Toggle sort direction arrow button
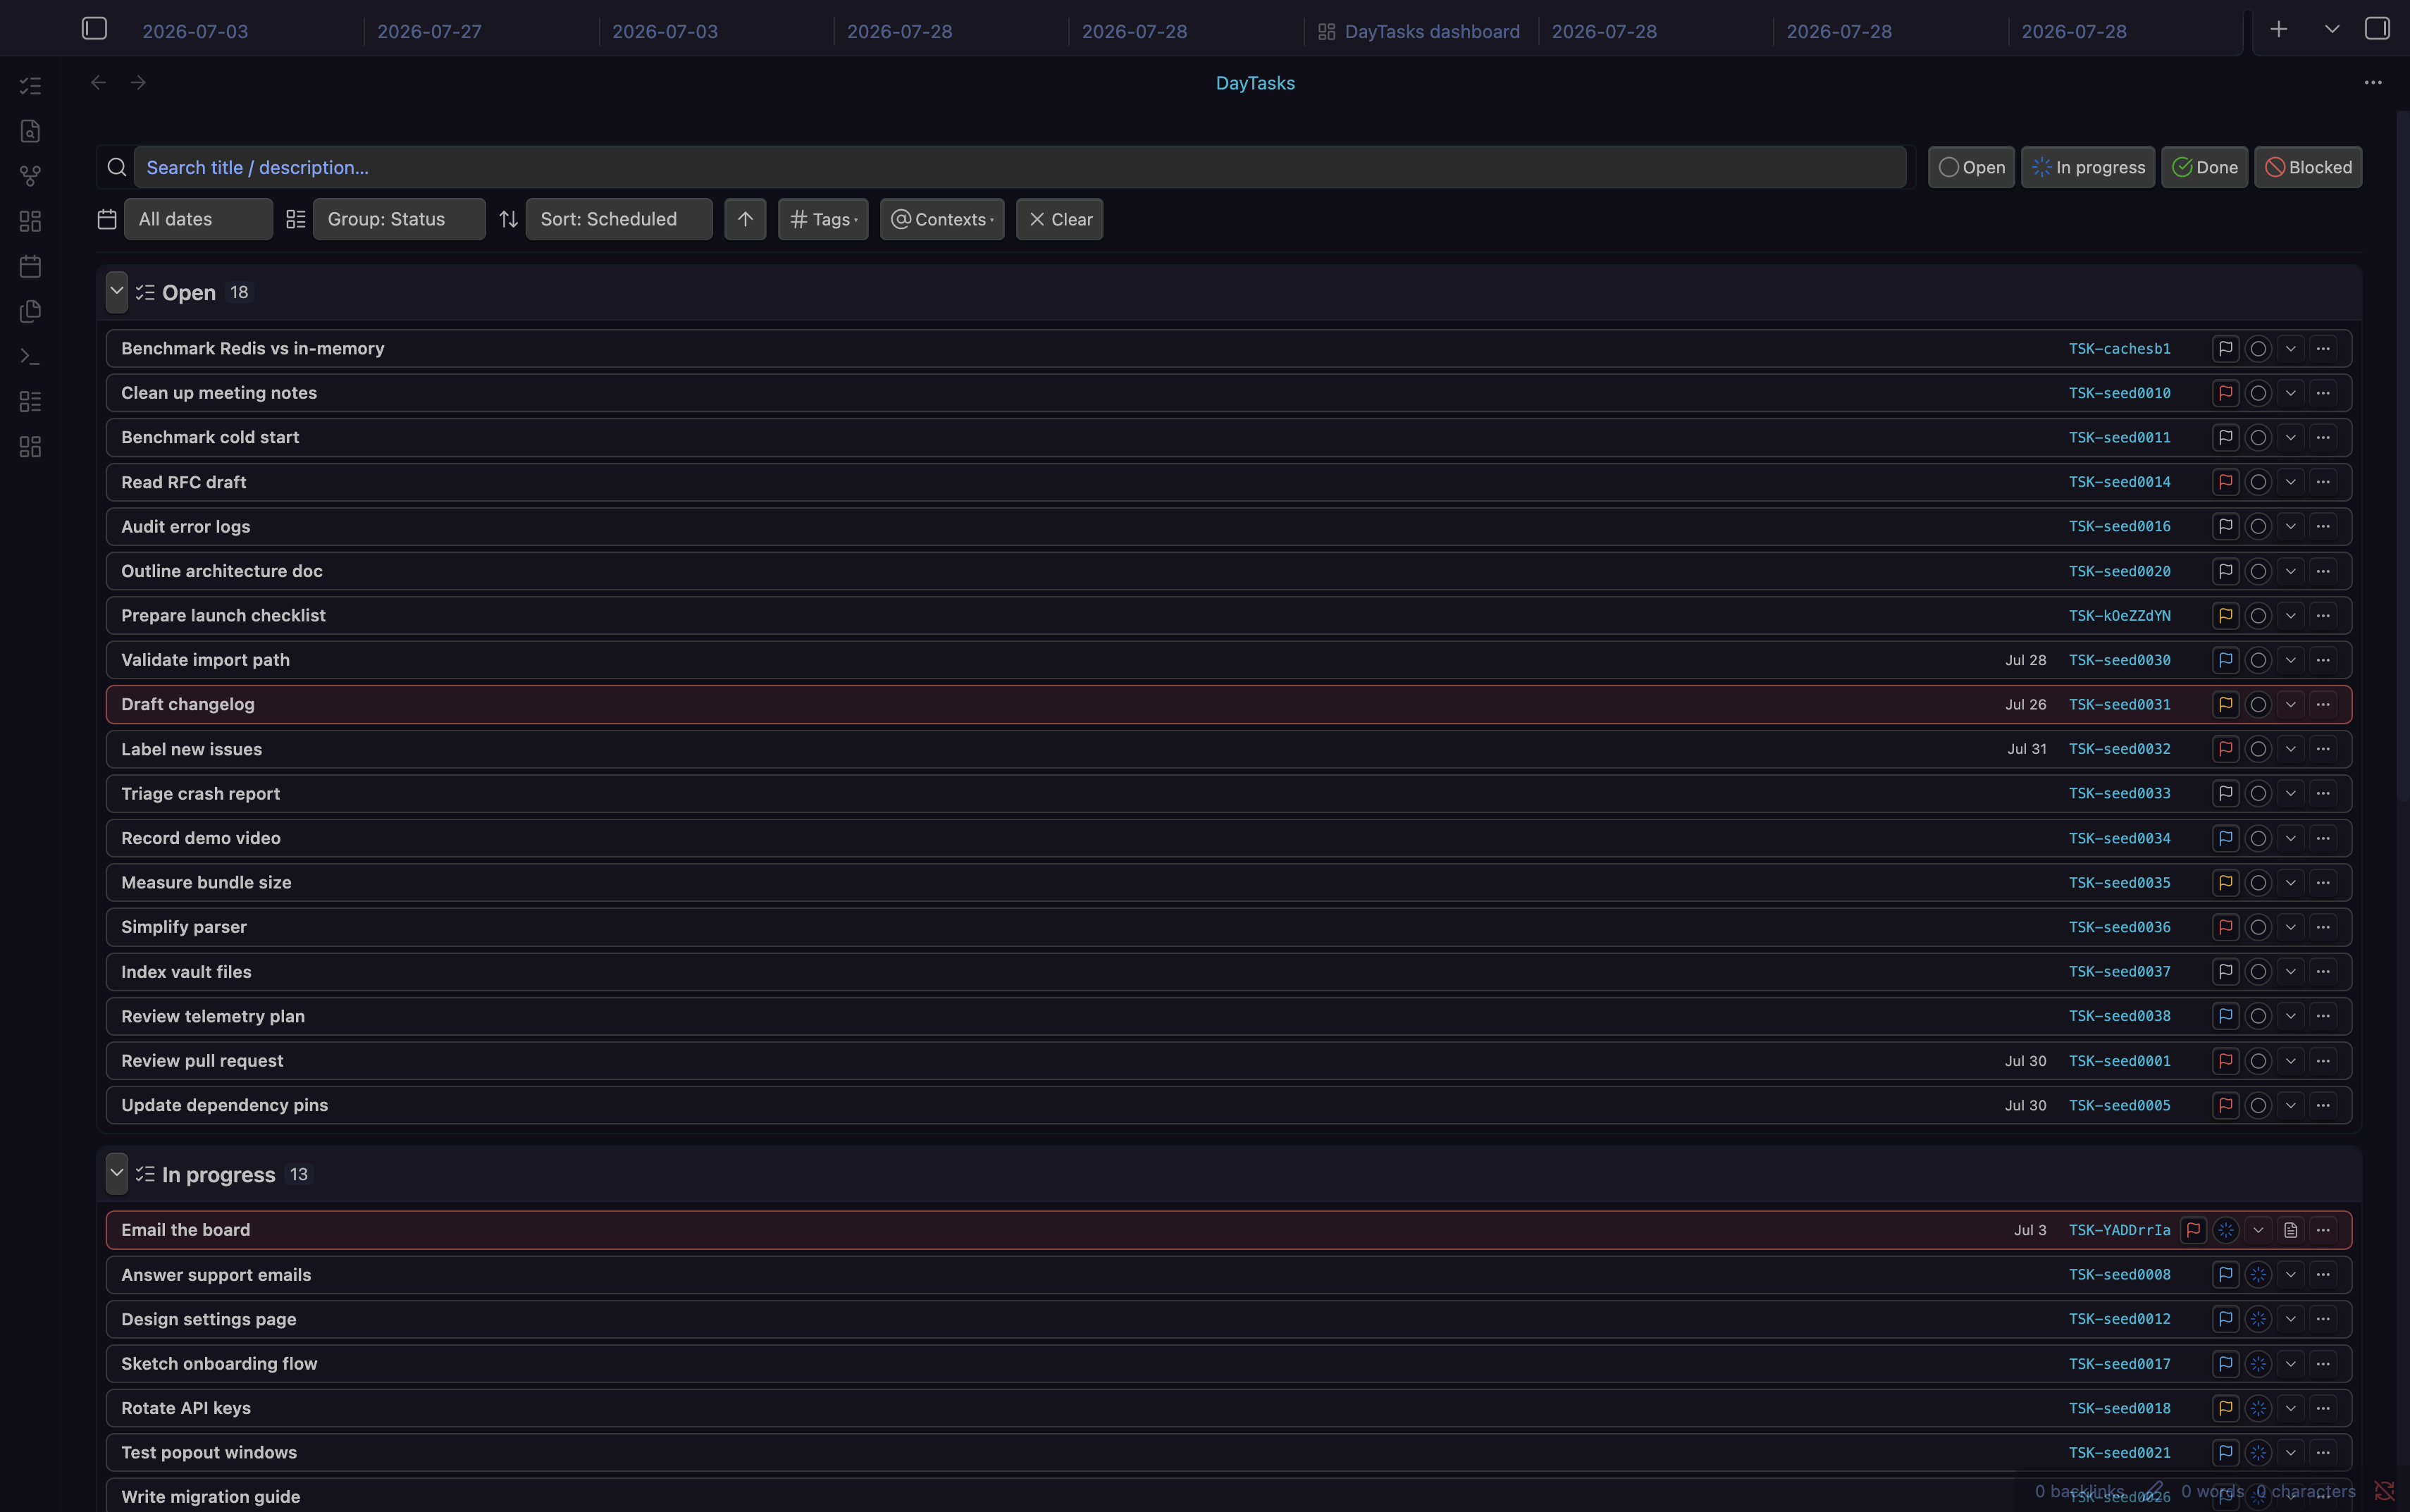The width and height of the screenshot is (2410, 1512). pos(745,219)
